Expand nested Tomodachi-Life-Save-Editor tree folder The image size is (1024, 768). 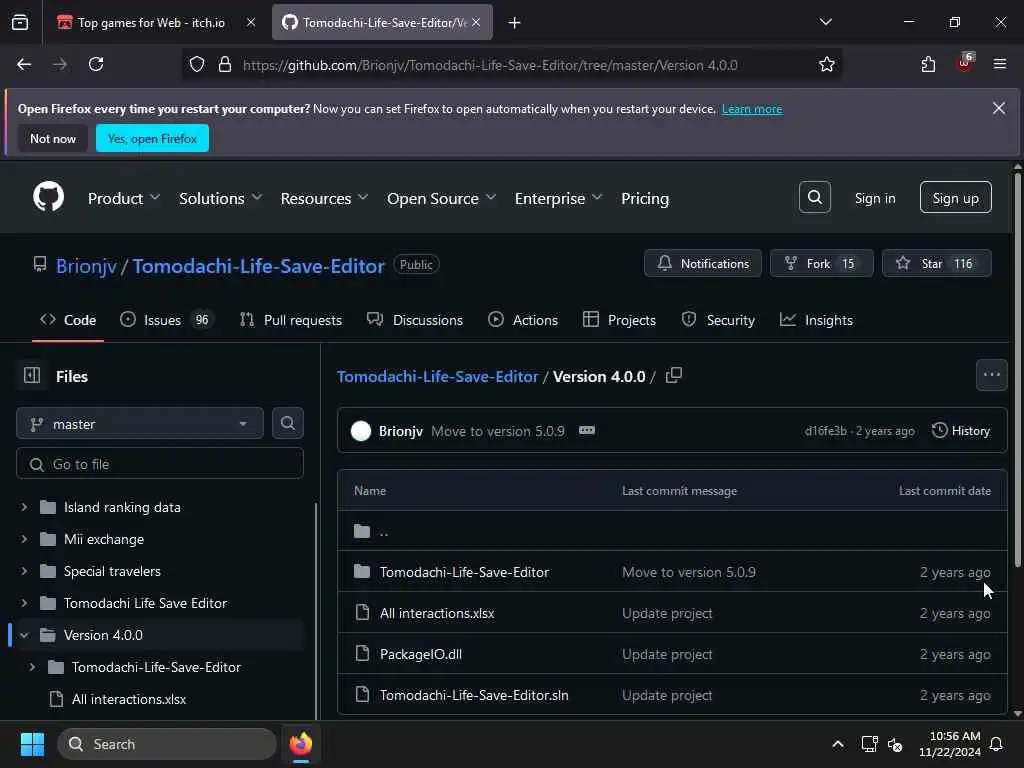[32, 667]
